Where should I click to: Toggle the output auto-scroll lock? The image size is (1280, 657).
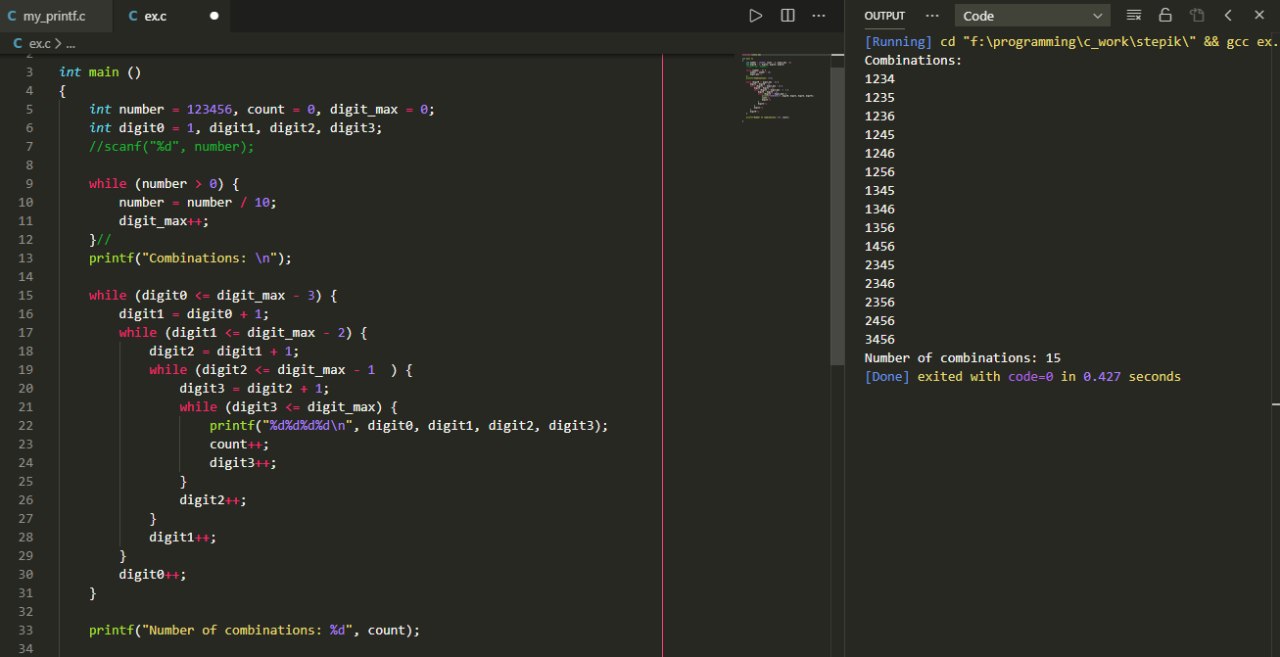coord(1165,16)
